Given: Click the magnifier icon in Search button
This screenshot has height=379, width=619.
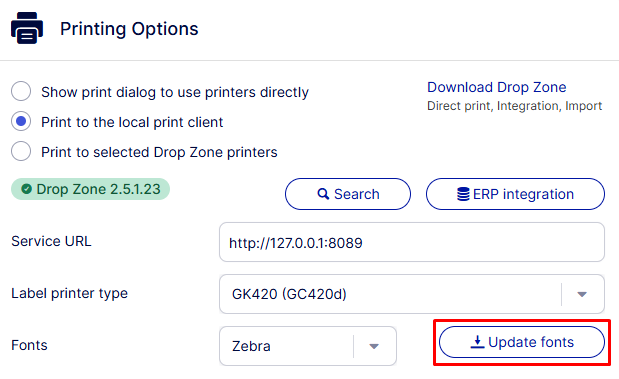Looking at the screenshot, I should 323,194.
